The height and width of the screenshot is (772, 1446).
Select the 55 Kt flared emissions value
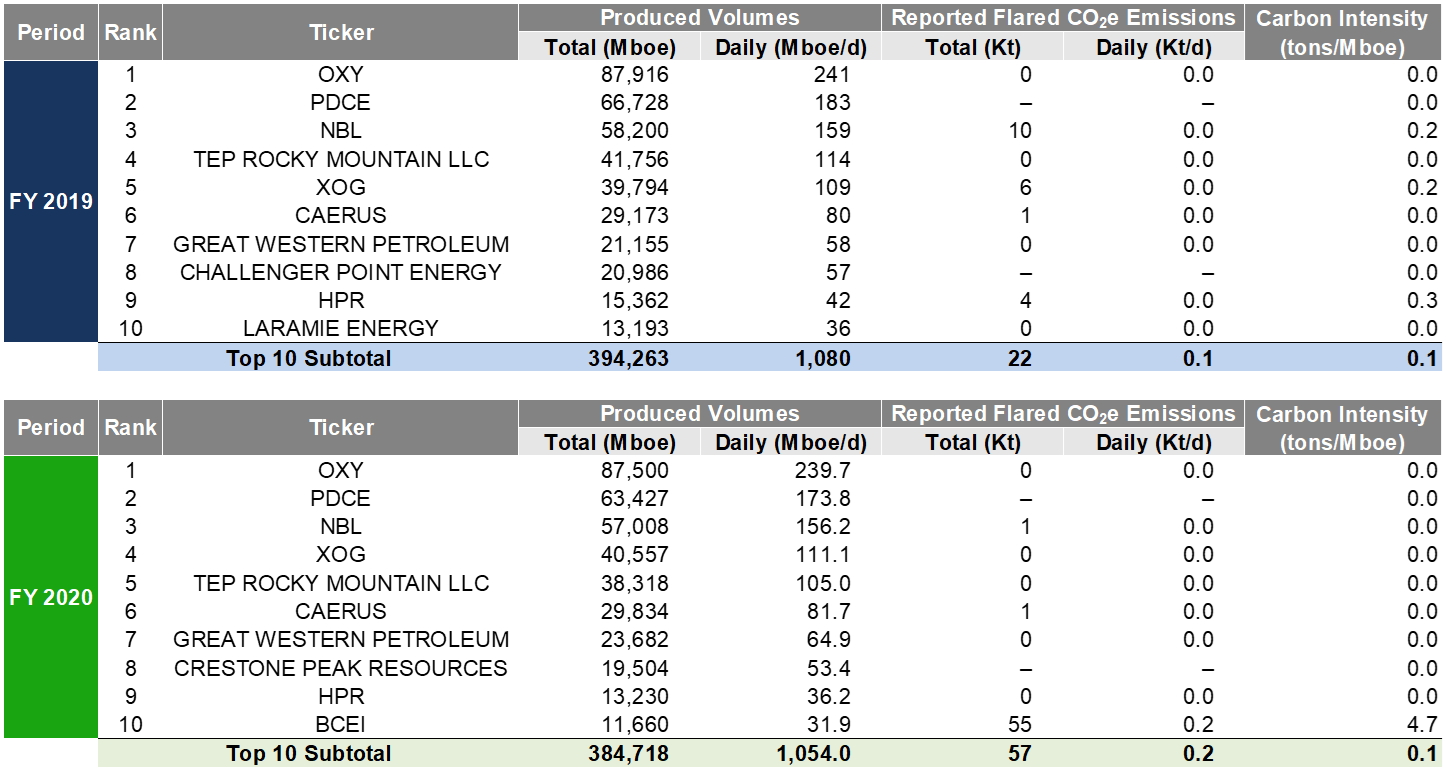pyautogui.click(x=1020, y=724)
